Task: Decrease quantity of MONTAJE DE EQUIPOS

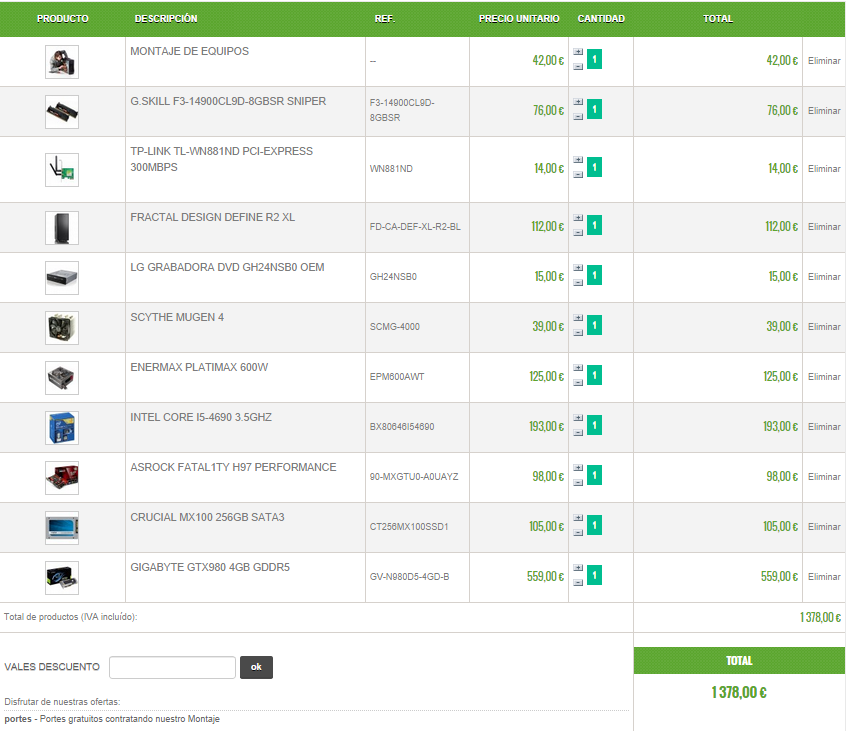Action: click(578, 66)
